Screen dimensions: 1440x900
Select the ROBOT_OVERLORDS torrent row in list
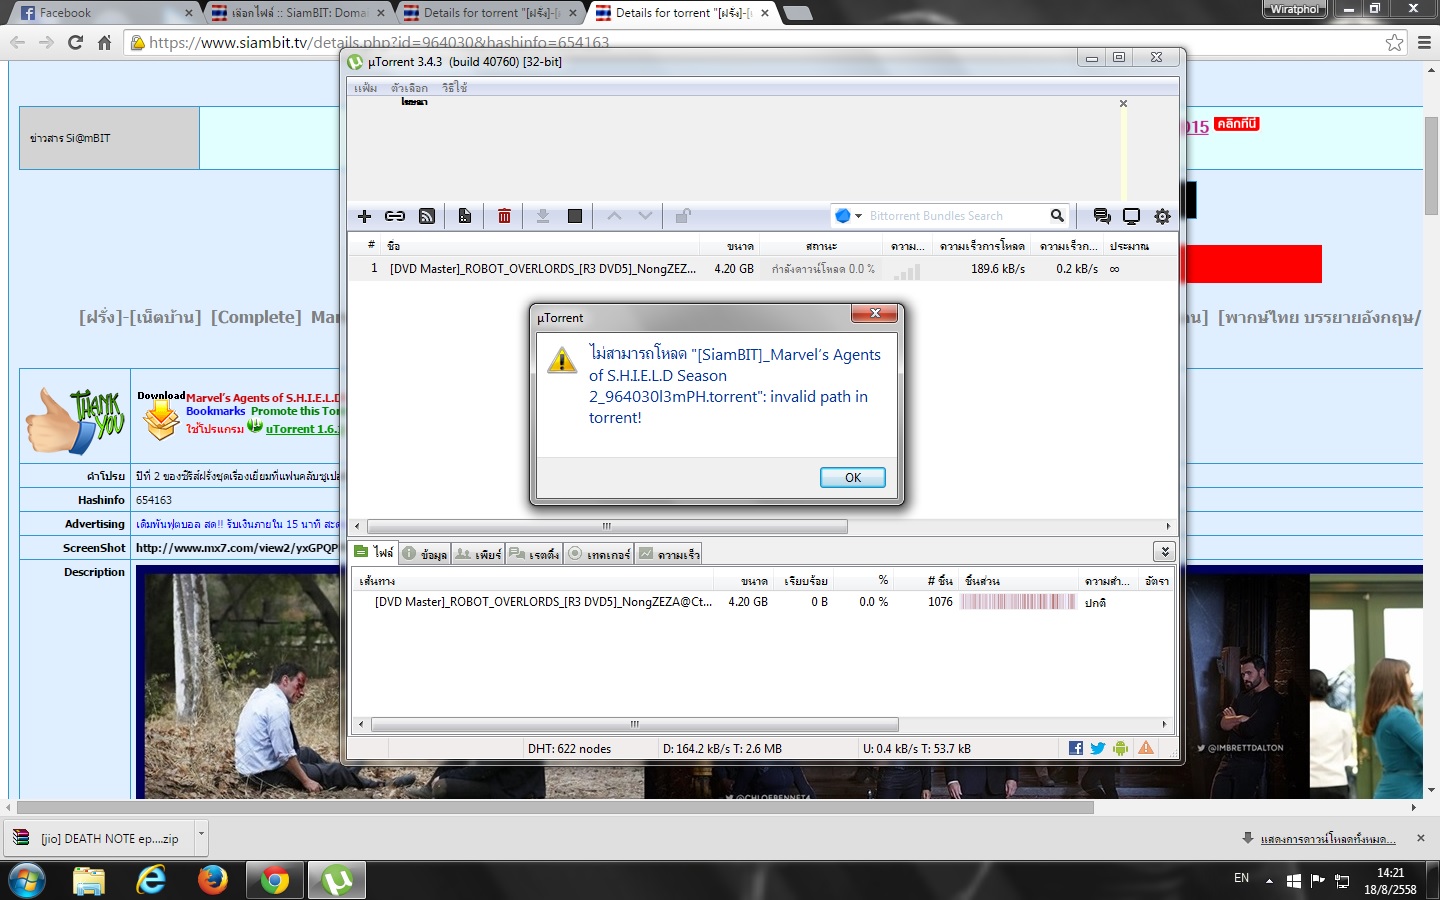tap(762, 269)
